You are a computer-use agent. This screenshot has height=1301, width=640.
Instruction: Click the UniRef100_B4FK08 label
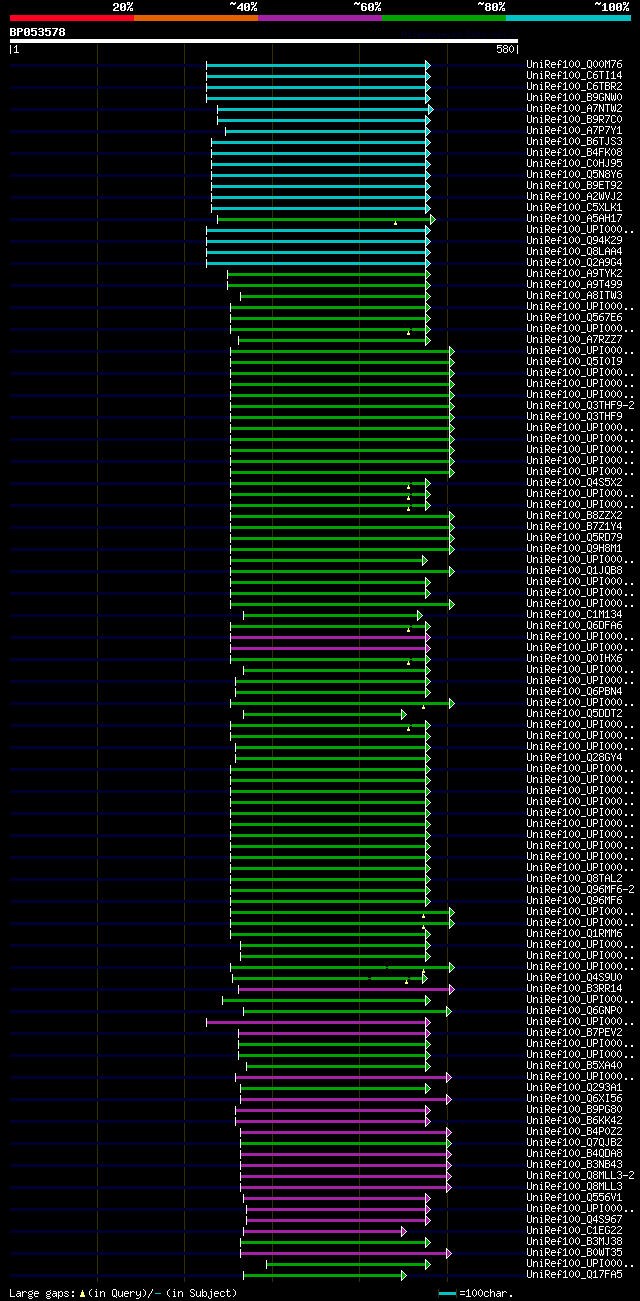coord(574,153)
